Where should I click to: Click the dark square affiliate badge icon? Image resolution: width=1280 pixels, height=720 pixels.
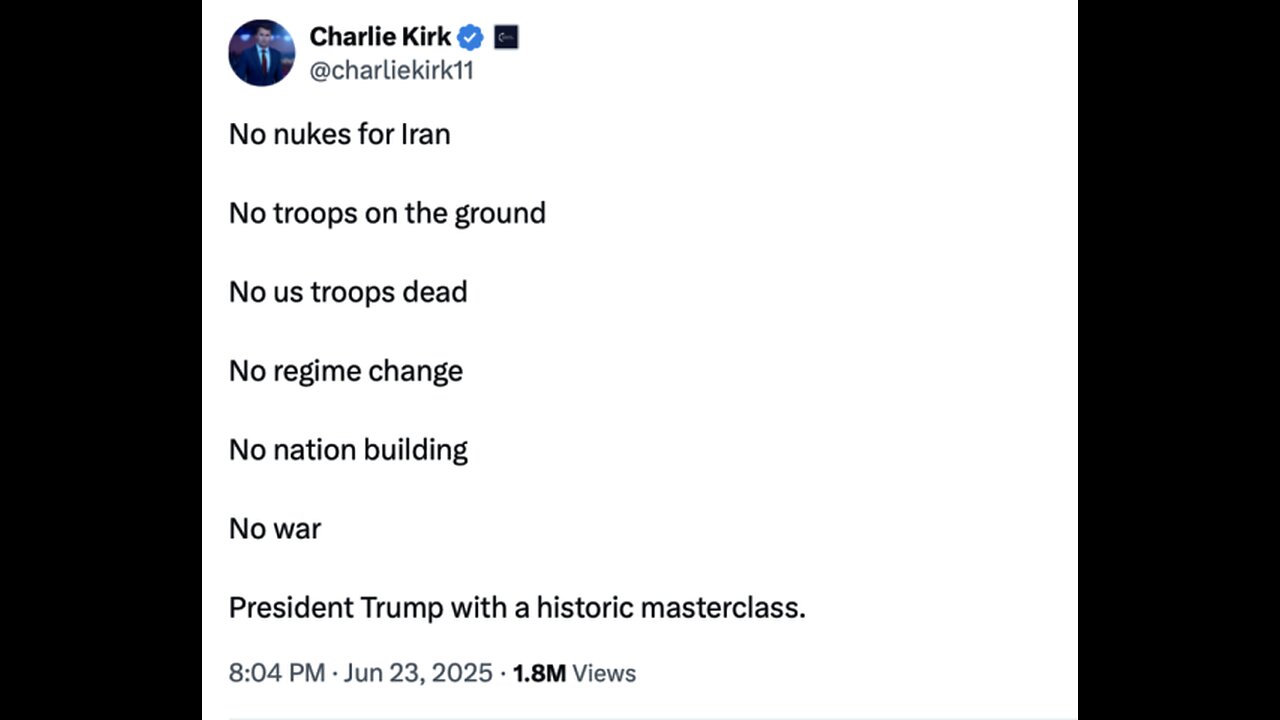point(506,38)
